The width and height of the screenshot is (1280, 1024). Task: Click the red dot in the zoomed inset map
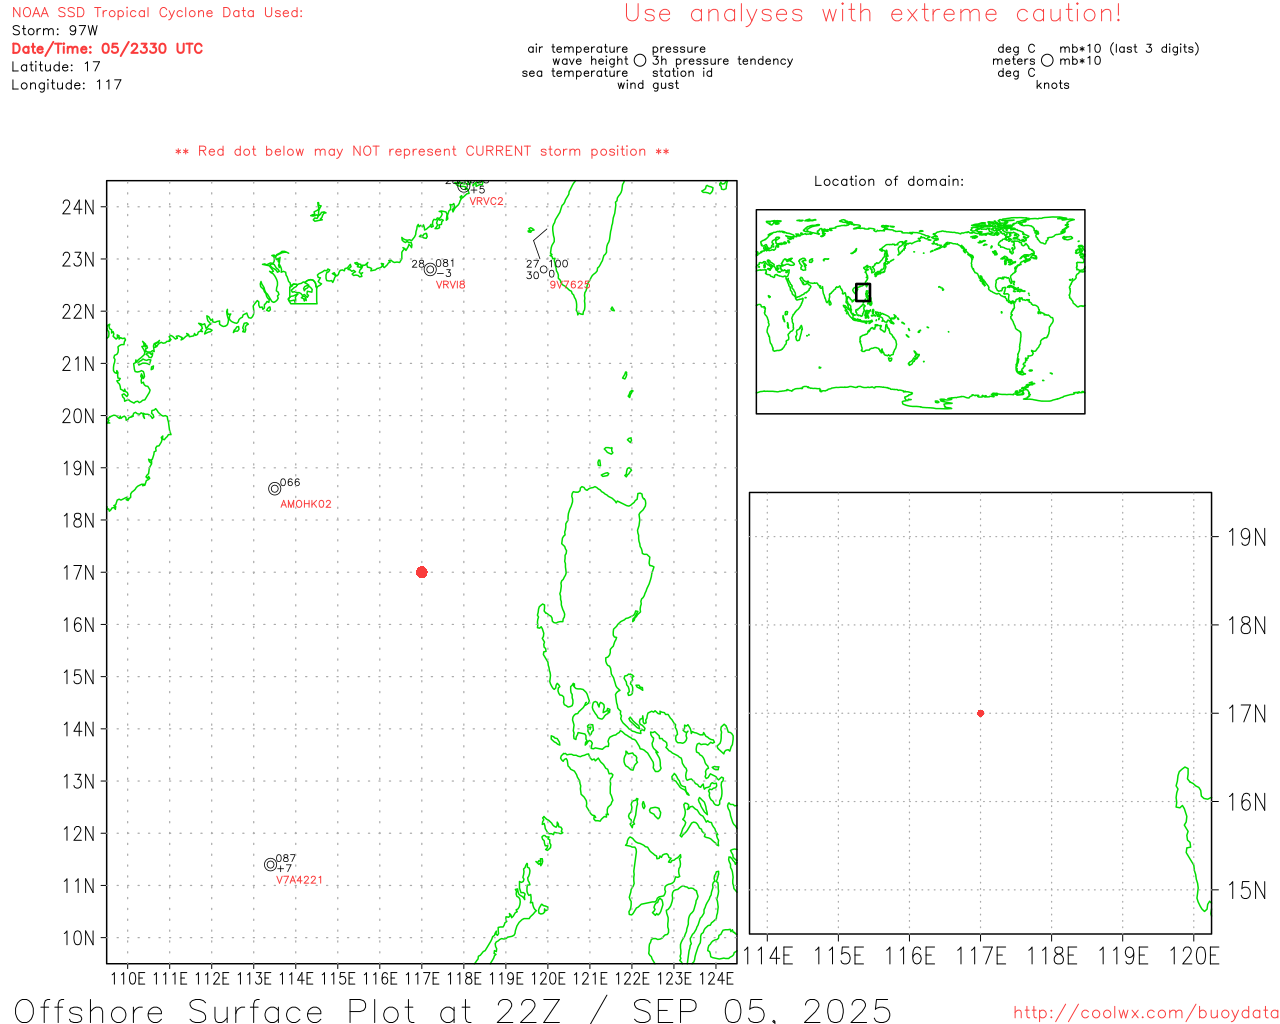(x=980, y=713)
